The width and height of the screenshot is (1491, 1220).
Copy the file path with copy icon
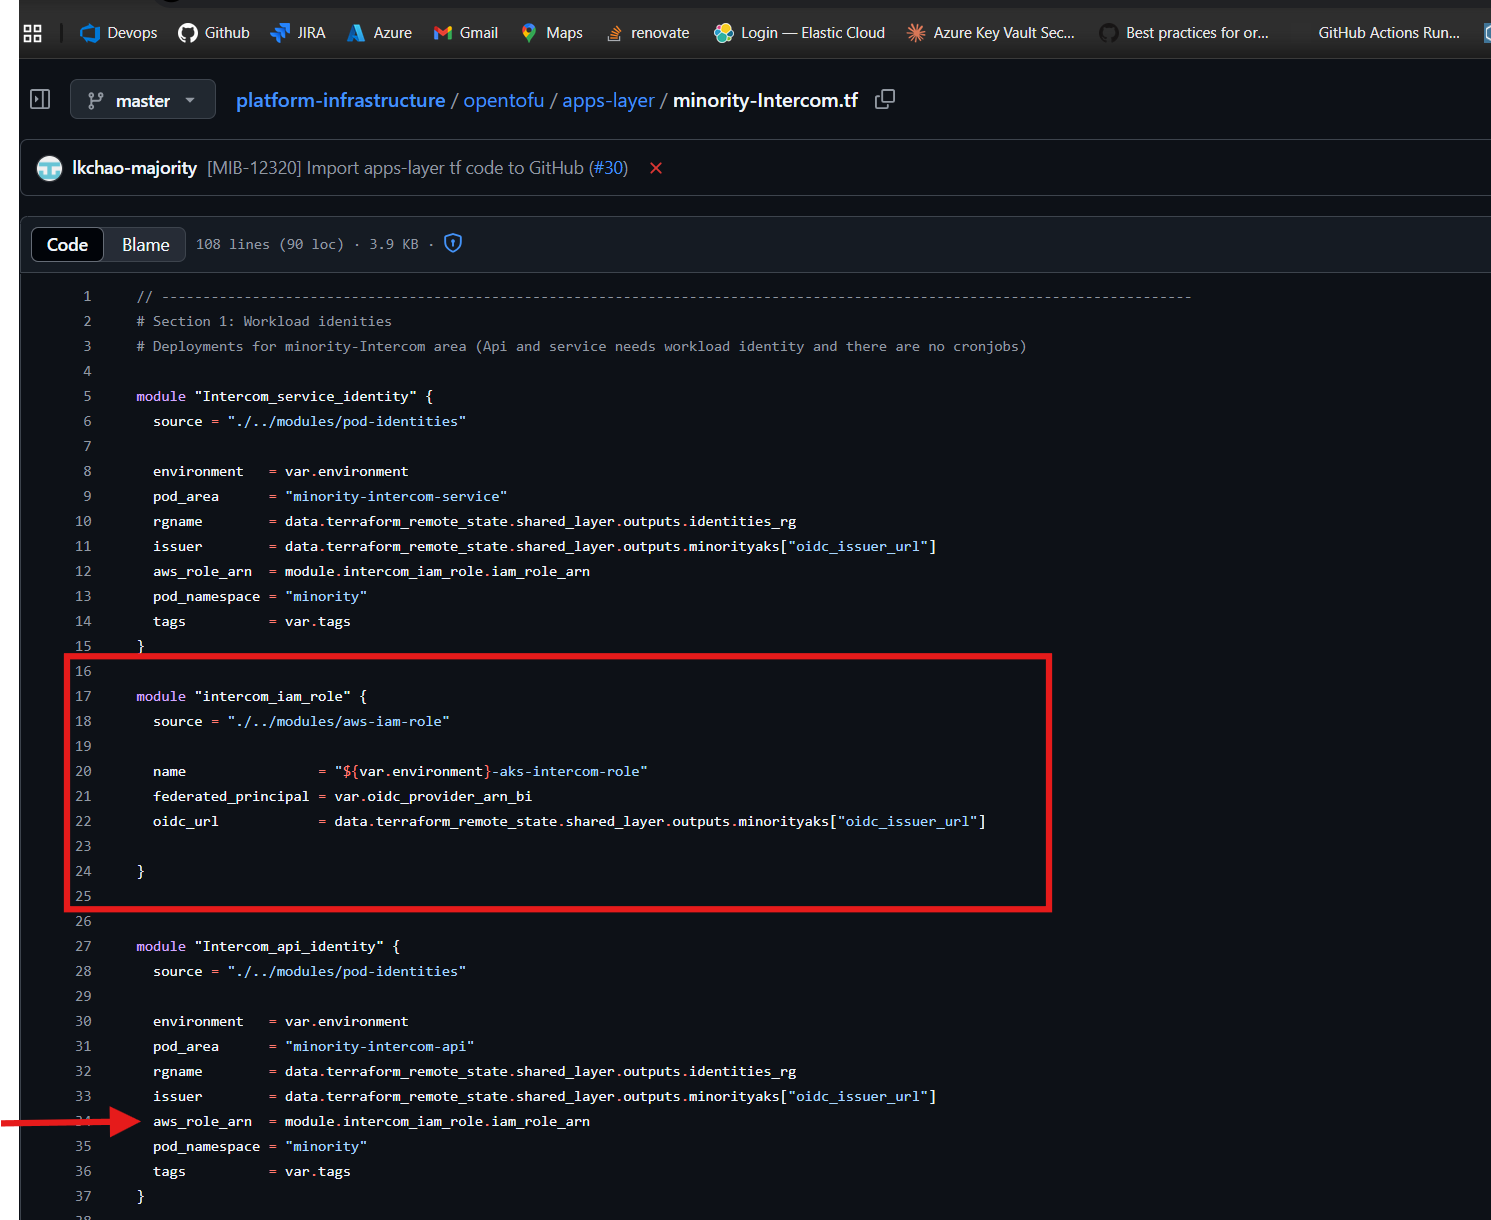(x=885, y=100)
